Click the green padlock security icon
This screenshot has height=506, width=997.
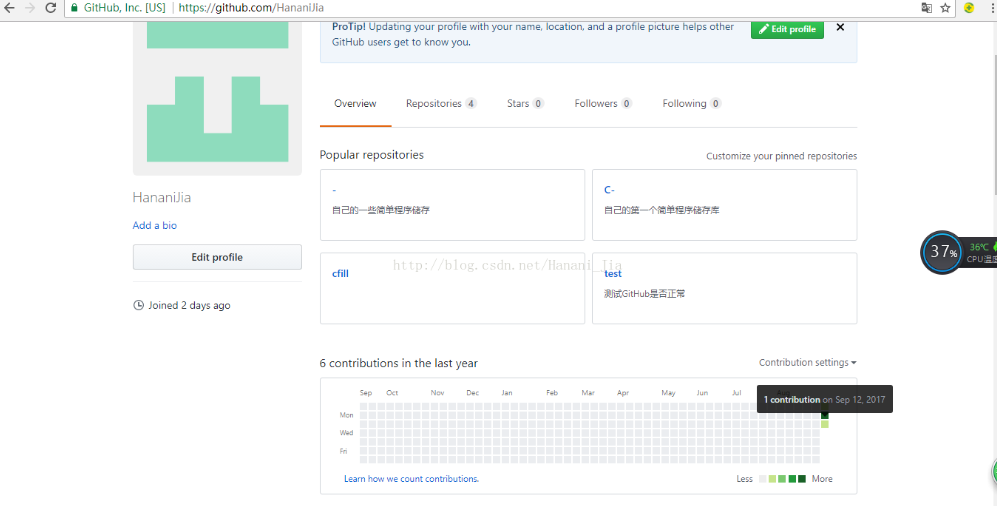pyautogui.click(x=74, y=8)
